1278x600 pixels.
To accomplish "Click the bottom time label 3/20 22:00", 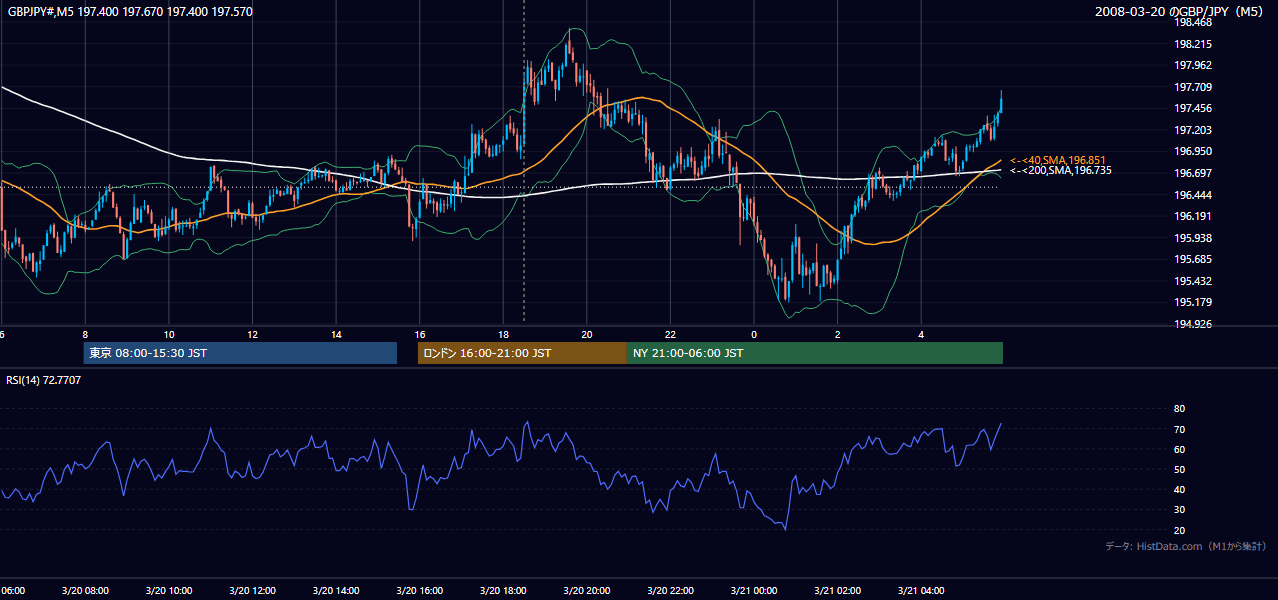I will 670,591.
